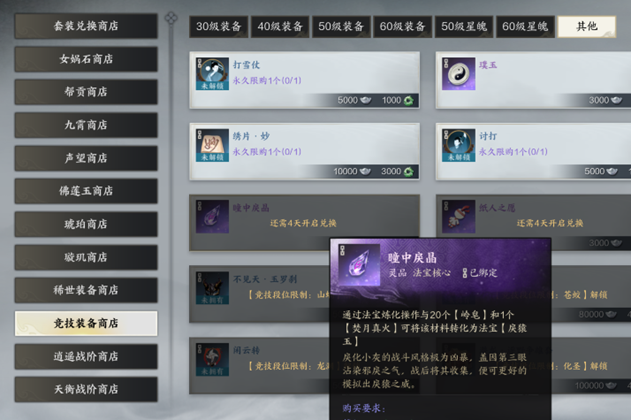Open the 50级装备 tab
Image resolution: width=631 pixels, height=420 pixels.
(x=341, y=27)
